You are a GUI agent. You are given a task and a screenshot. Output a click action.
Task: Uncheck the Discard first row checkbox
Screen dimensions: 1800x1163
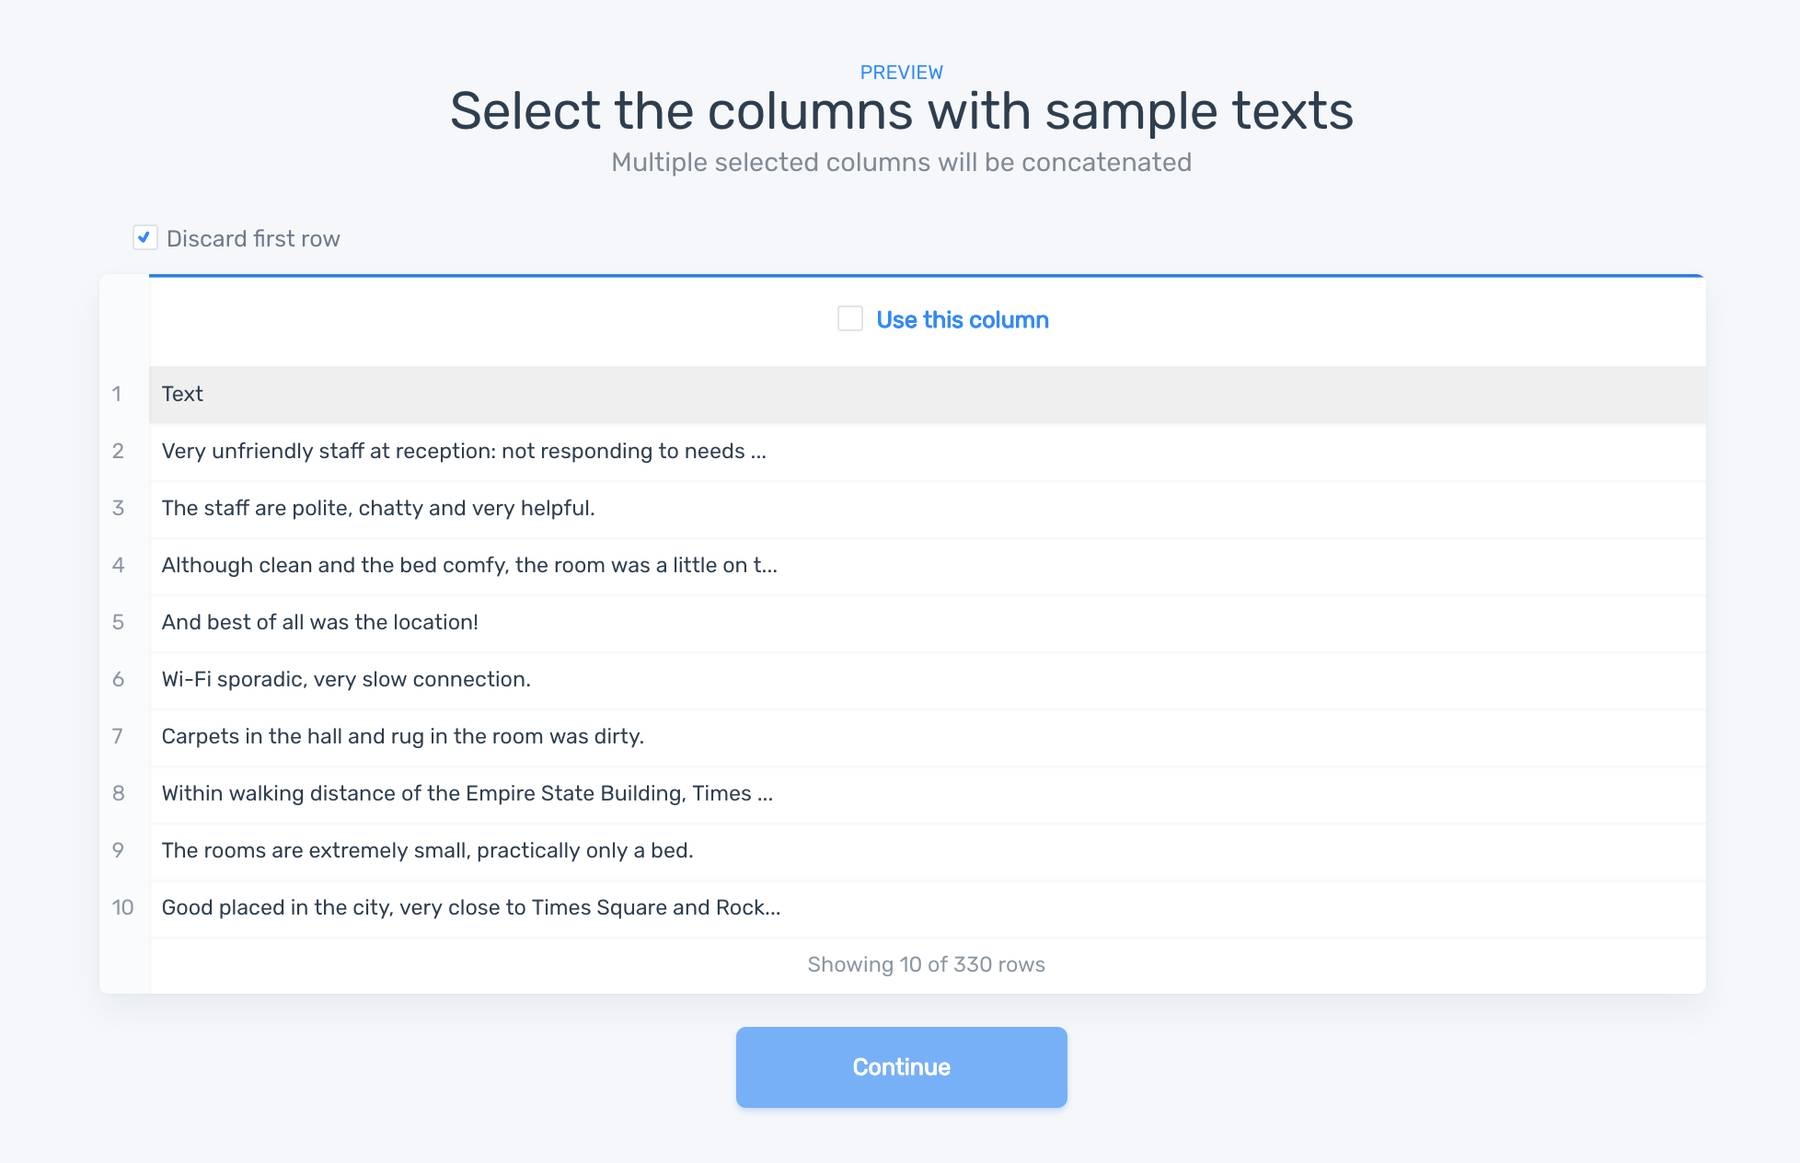(145, 238)
